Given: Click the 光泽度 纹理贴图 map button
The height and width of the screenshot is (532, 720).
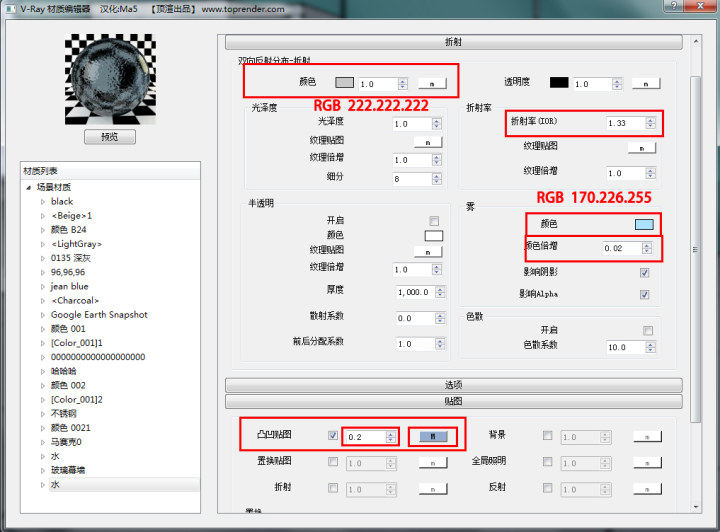Looking at the screenshot, I should [428, 142].
